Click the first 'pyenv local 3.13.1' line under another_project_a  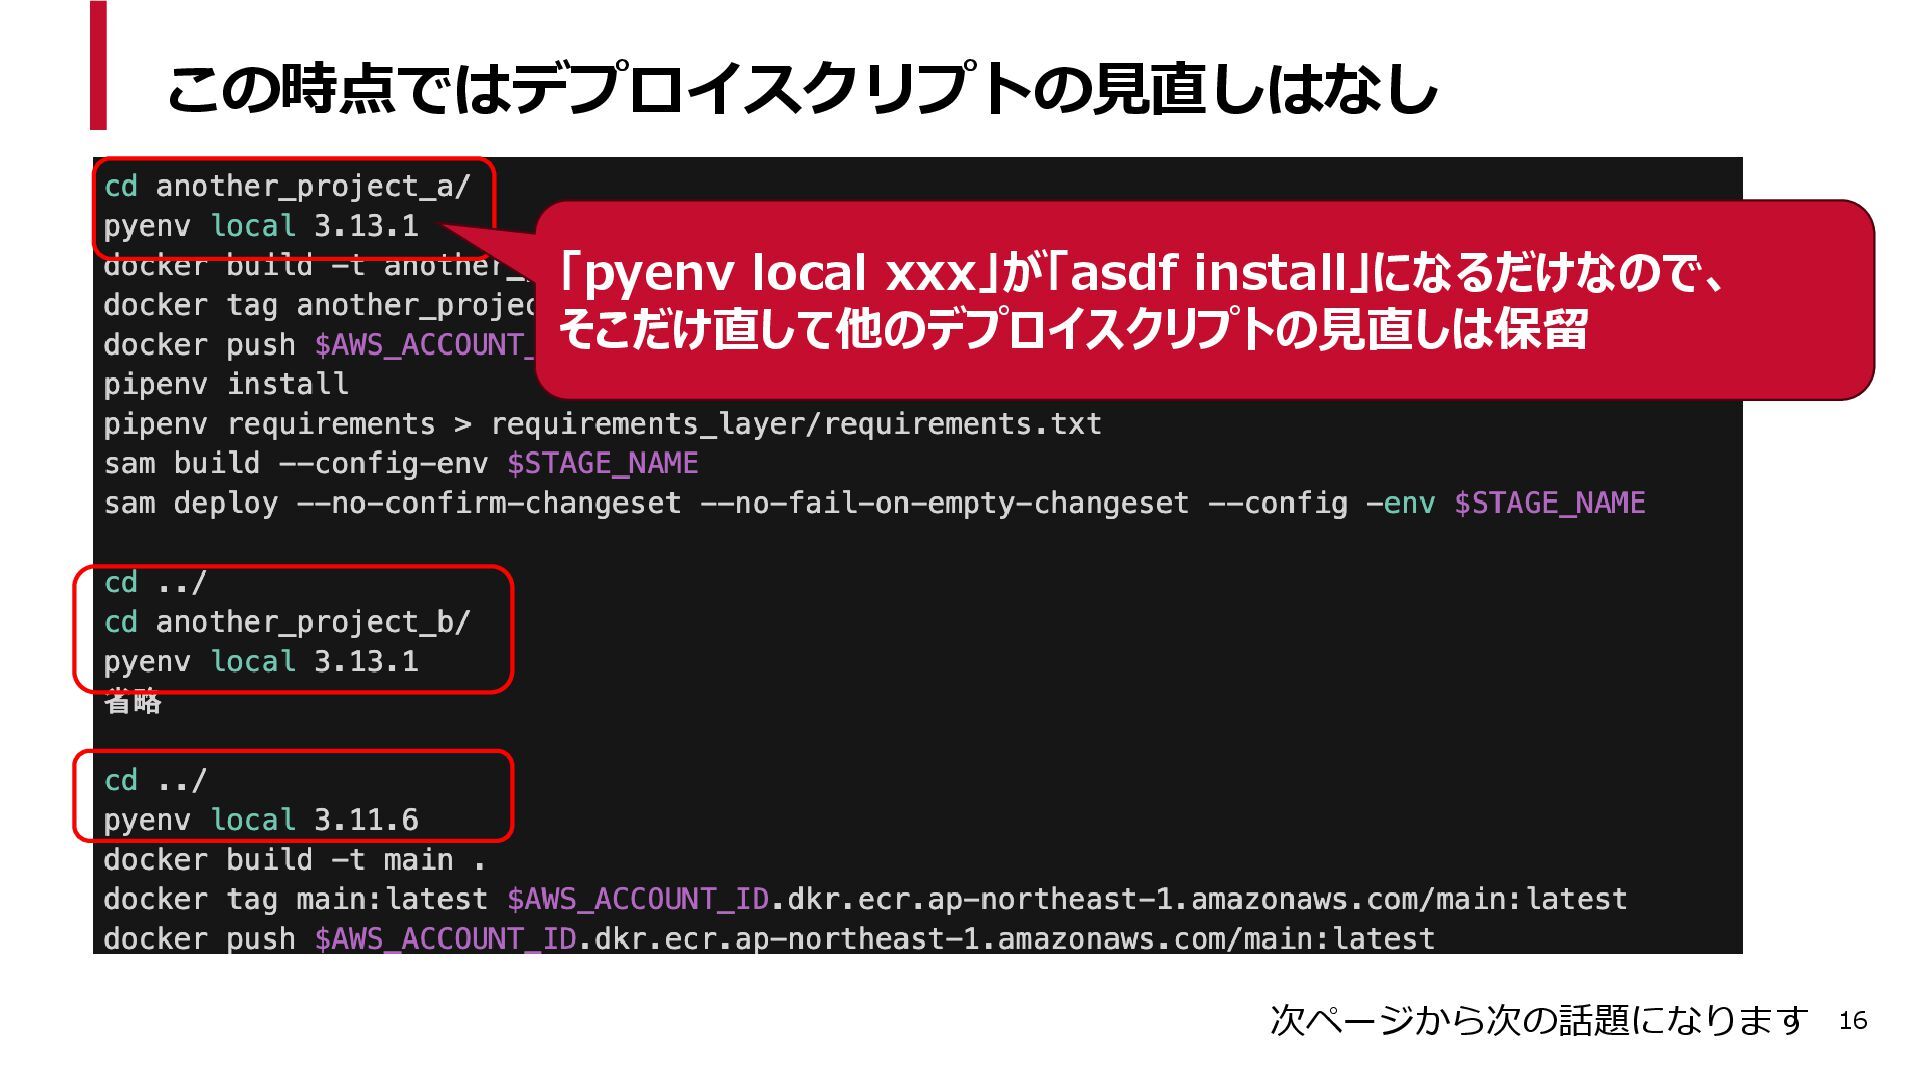coord(261,226)
